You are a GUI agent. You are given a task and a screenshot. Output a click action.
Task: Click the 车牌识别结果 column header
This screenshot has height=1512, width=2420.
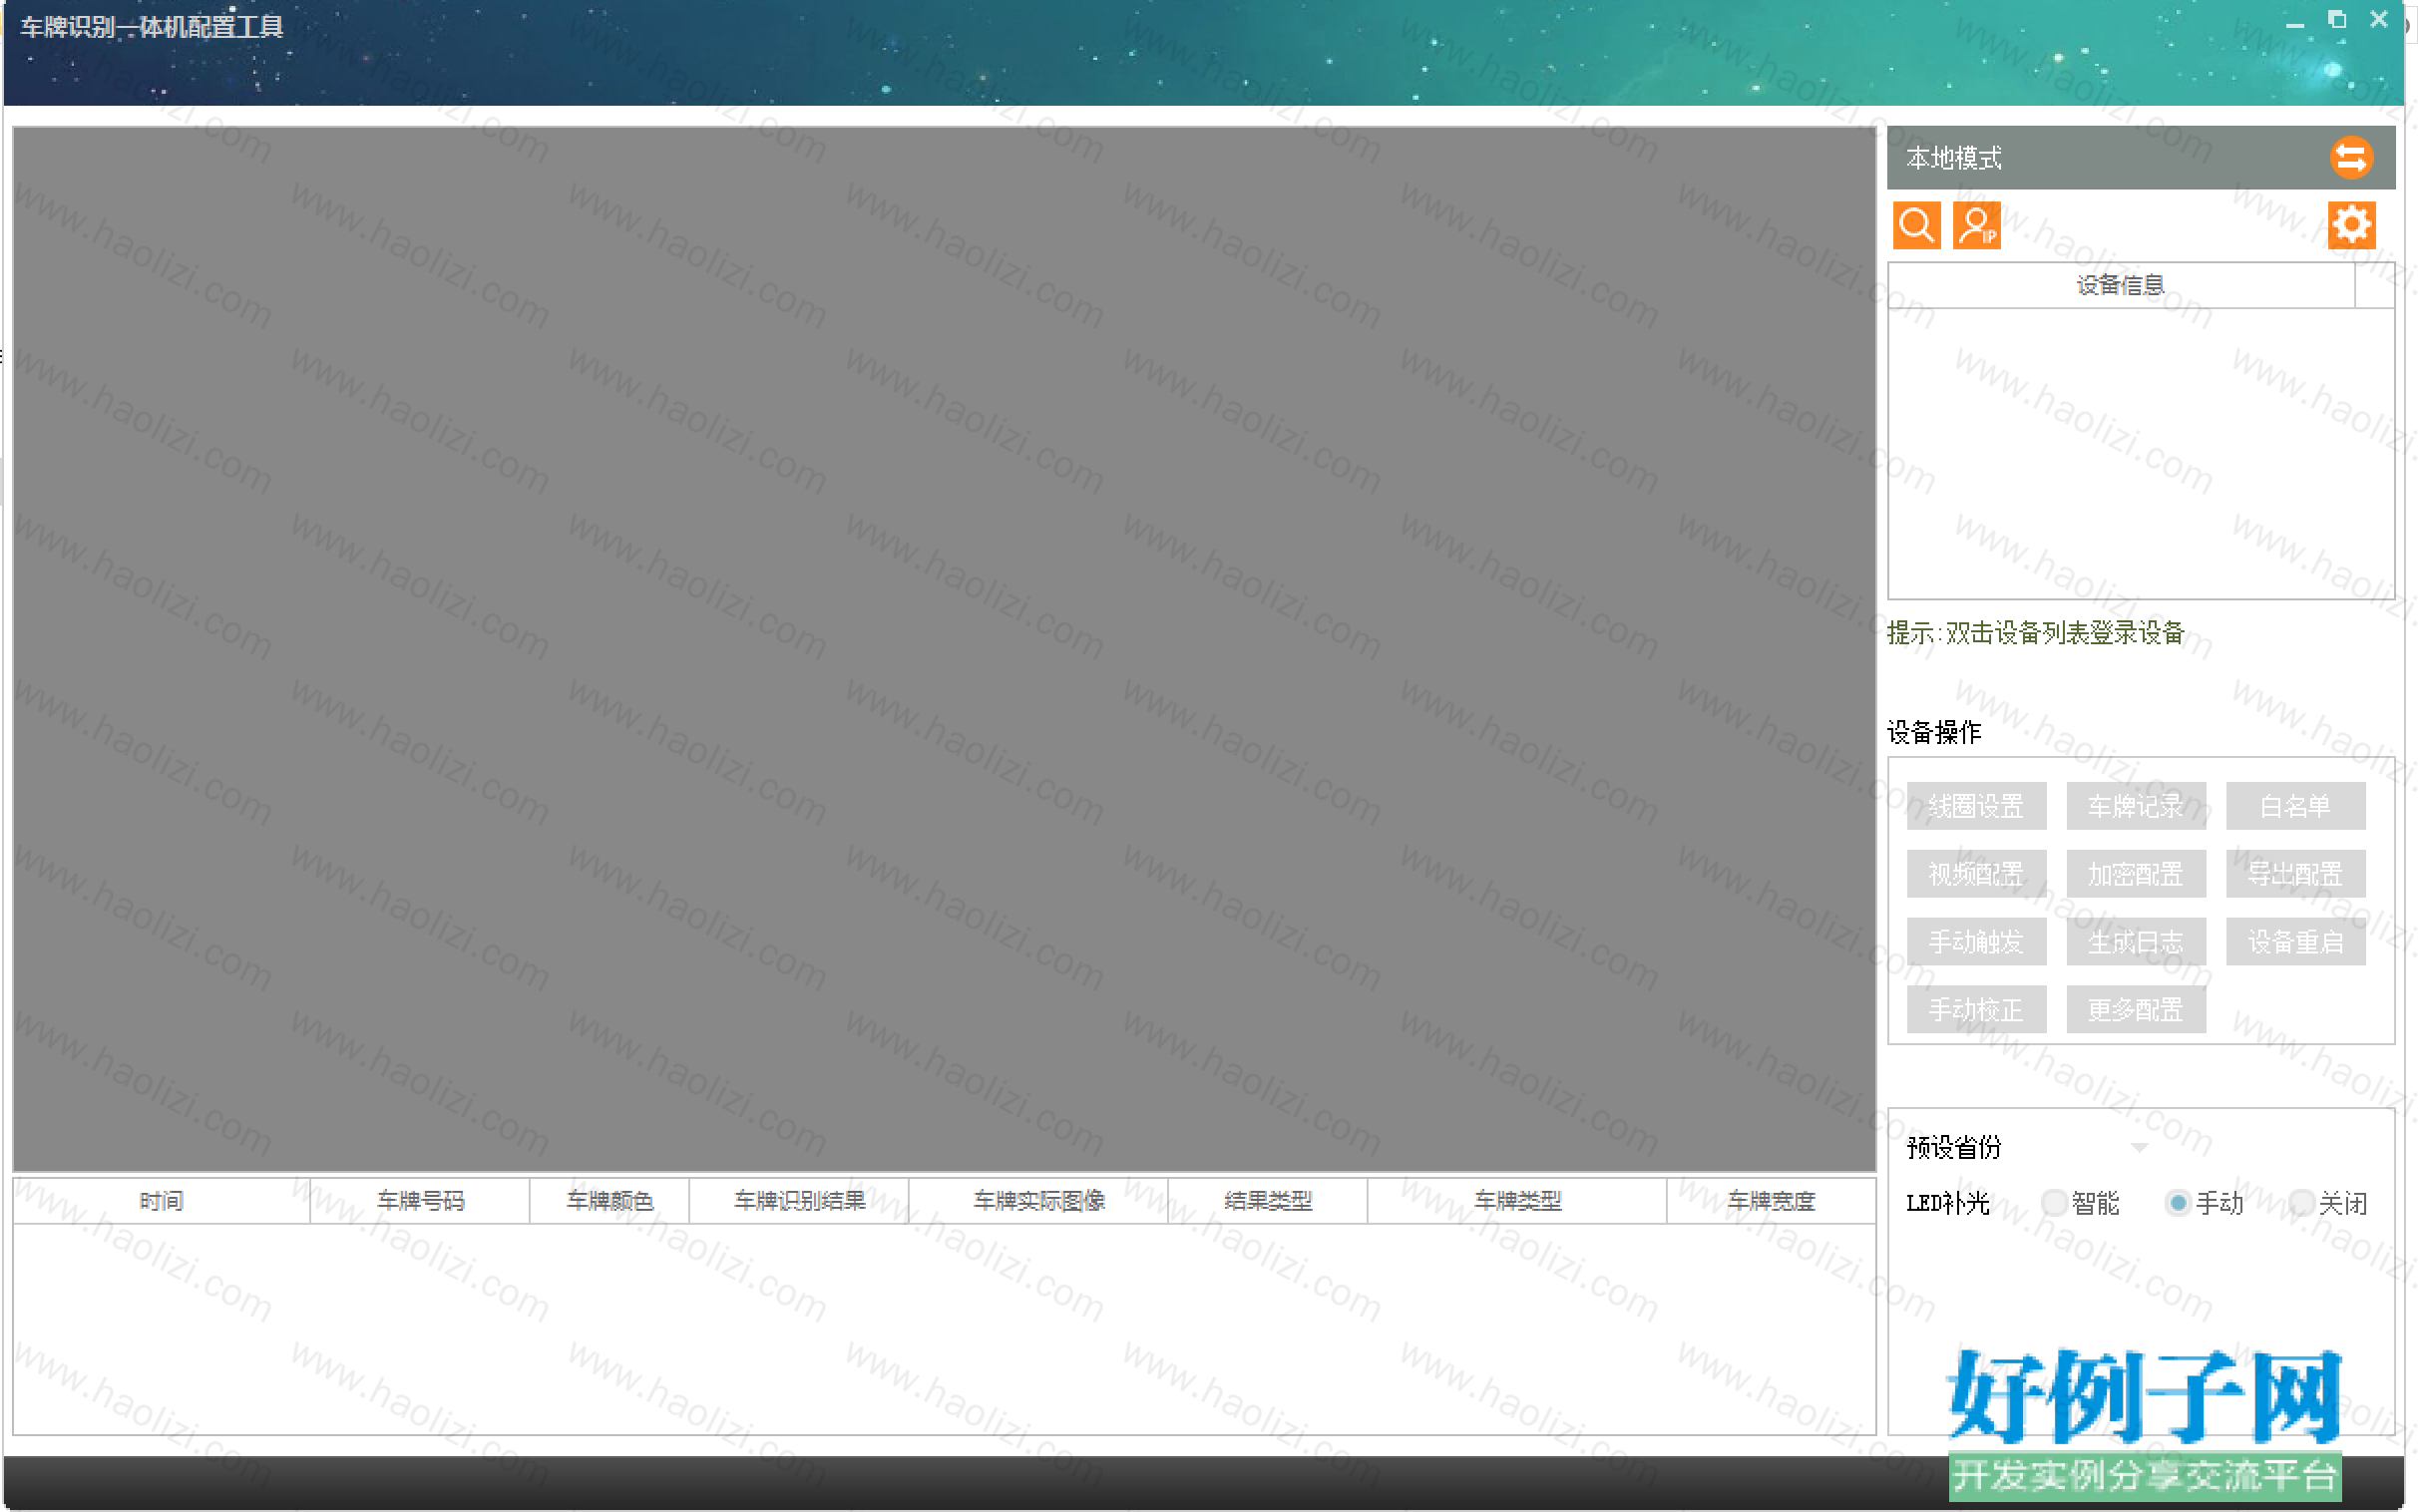[799, 1201]
